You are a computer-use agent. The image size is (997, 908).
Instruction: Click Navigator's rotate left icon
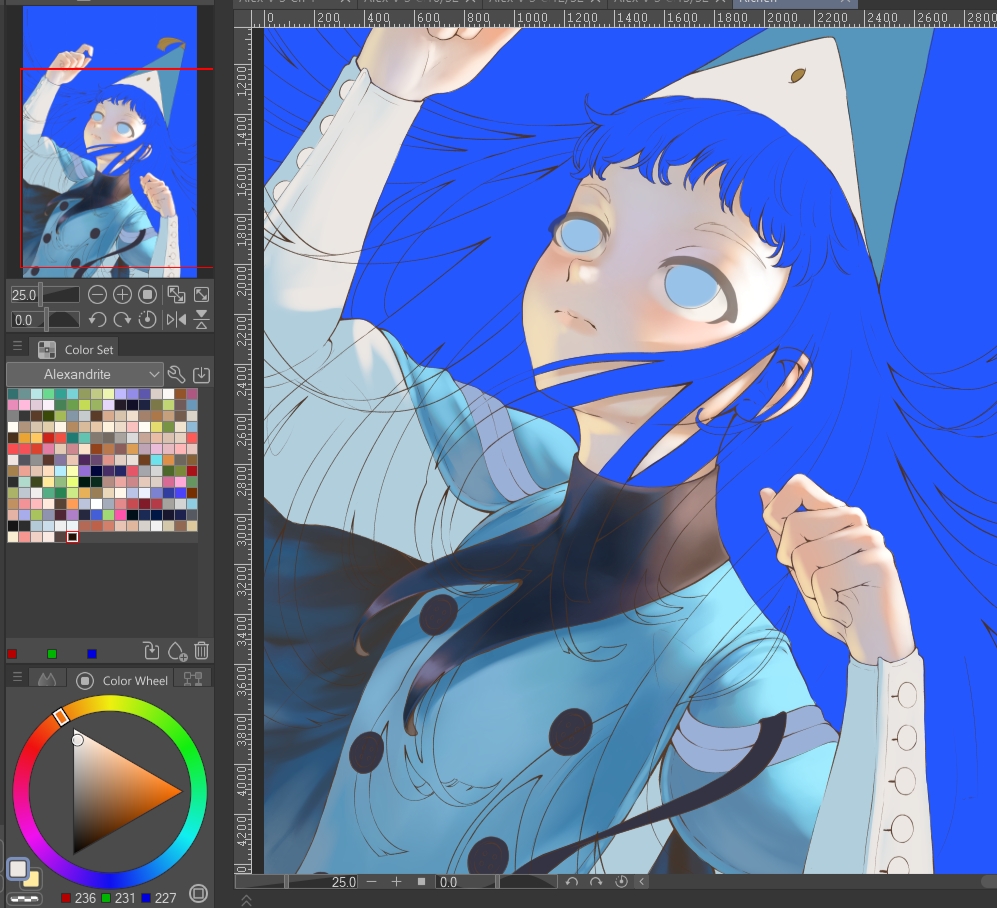pyautogui.click(x=97, y=319)
